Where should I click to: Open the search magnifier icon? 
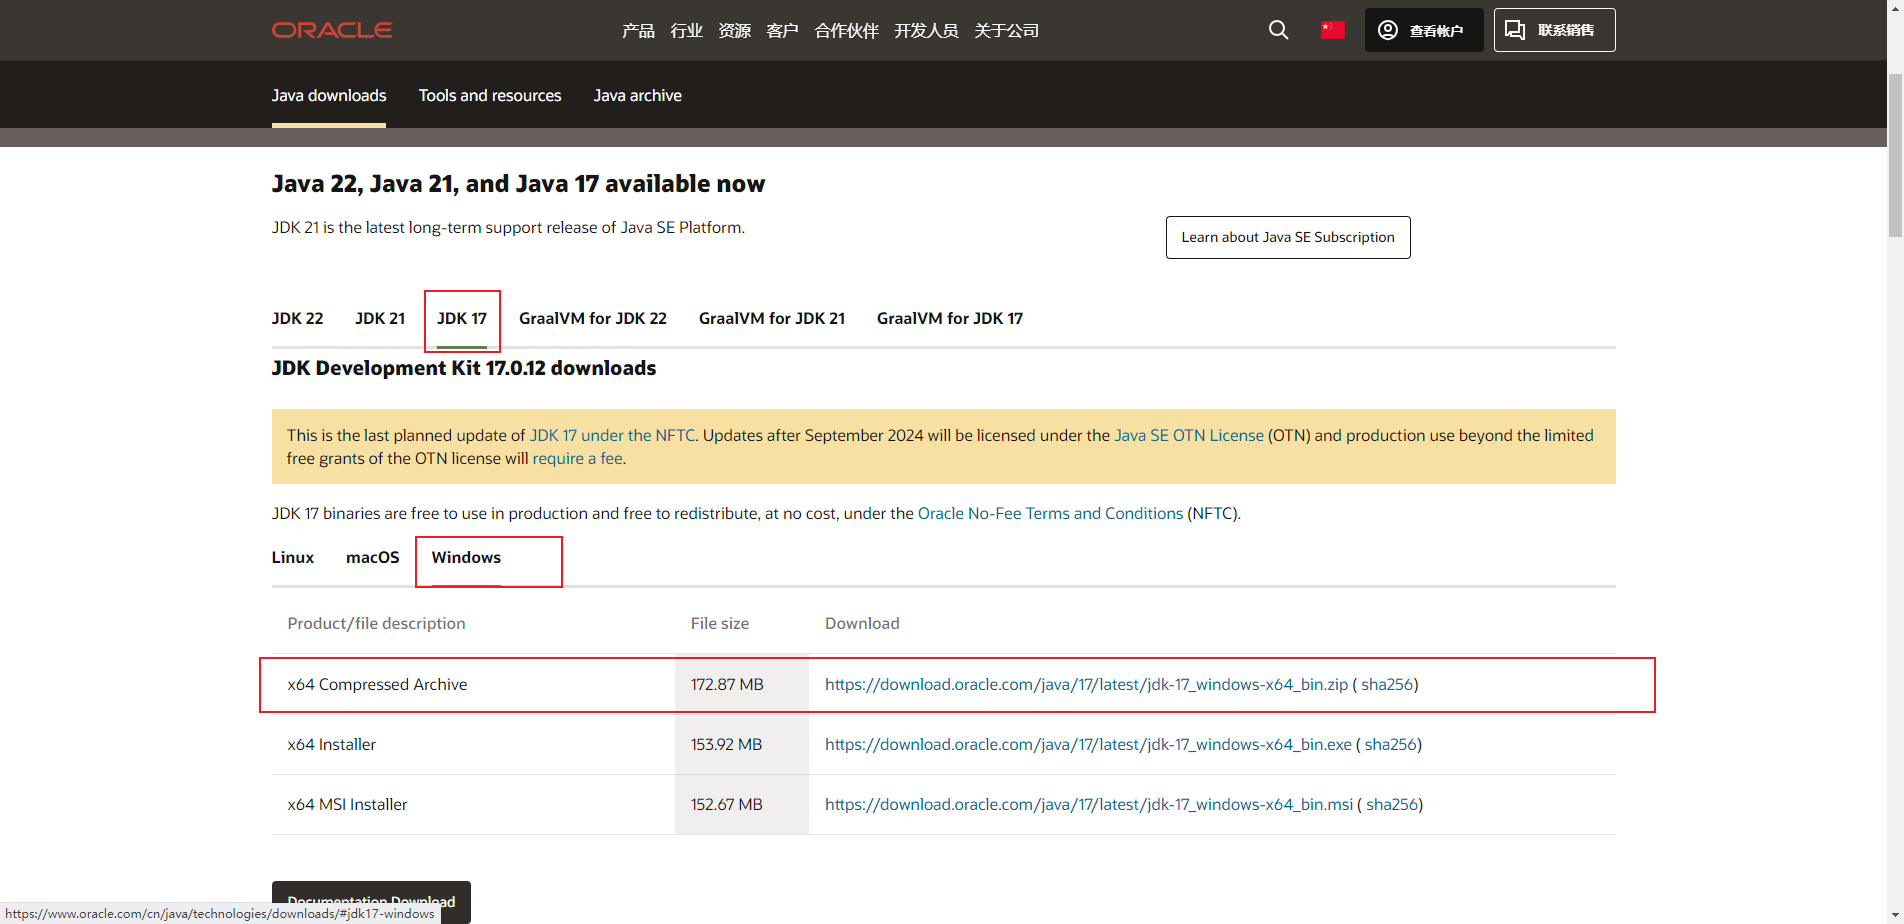[x=1278, y=30]
